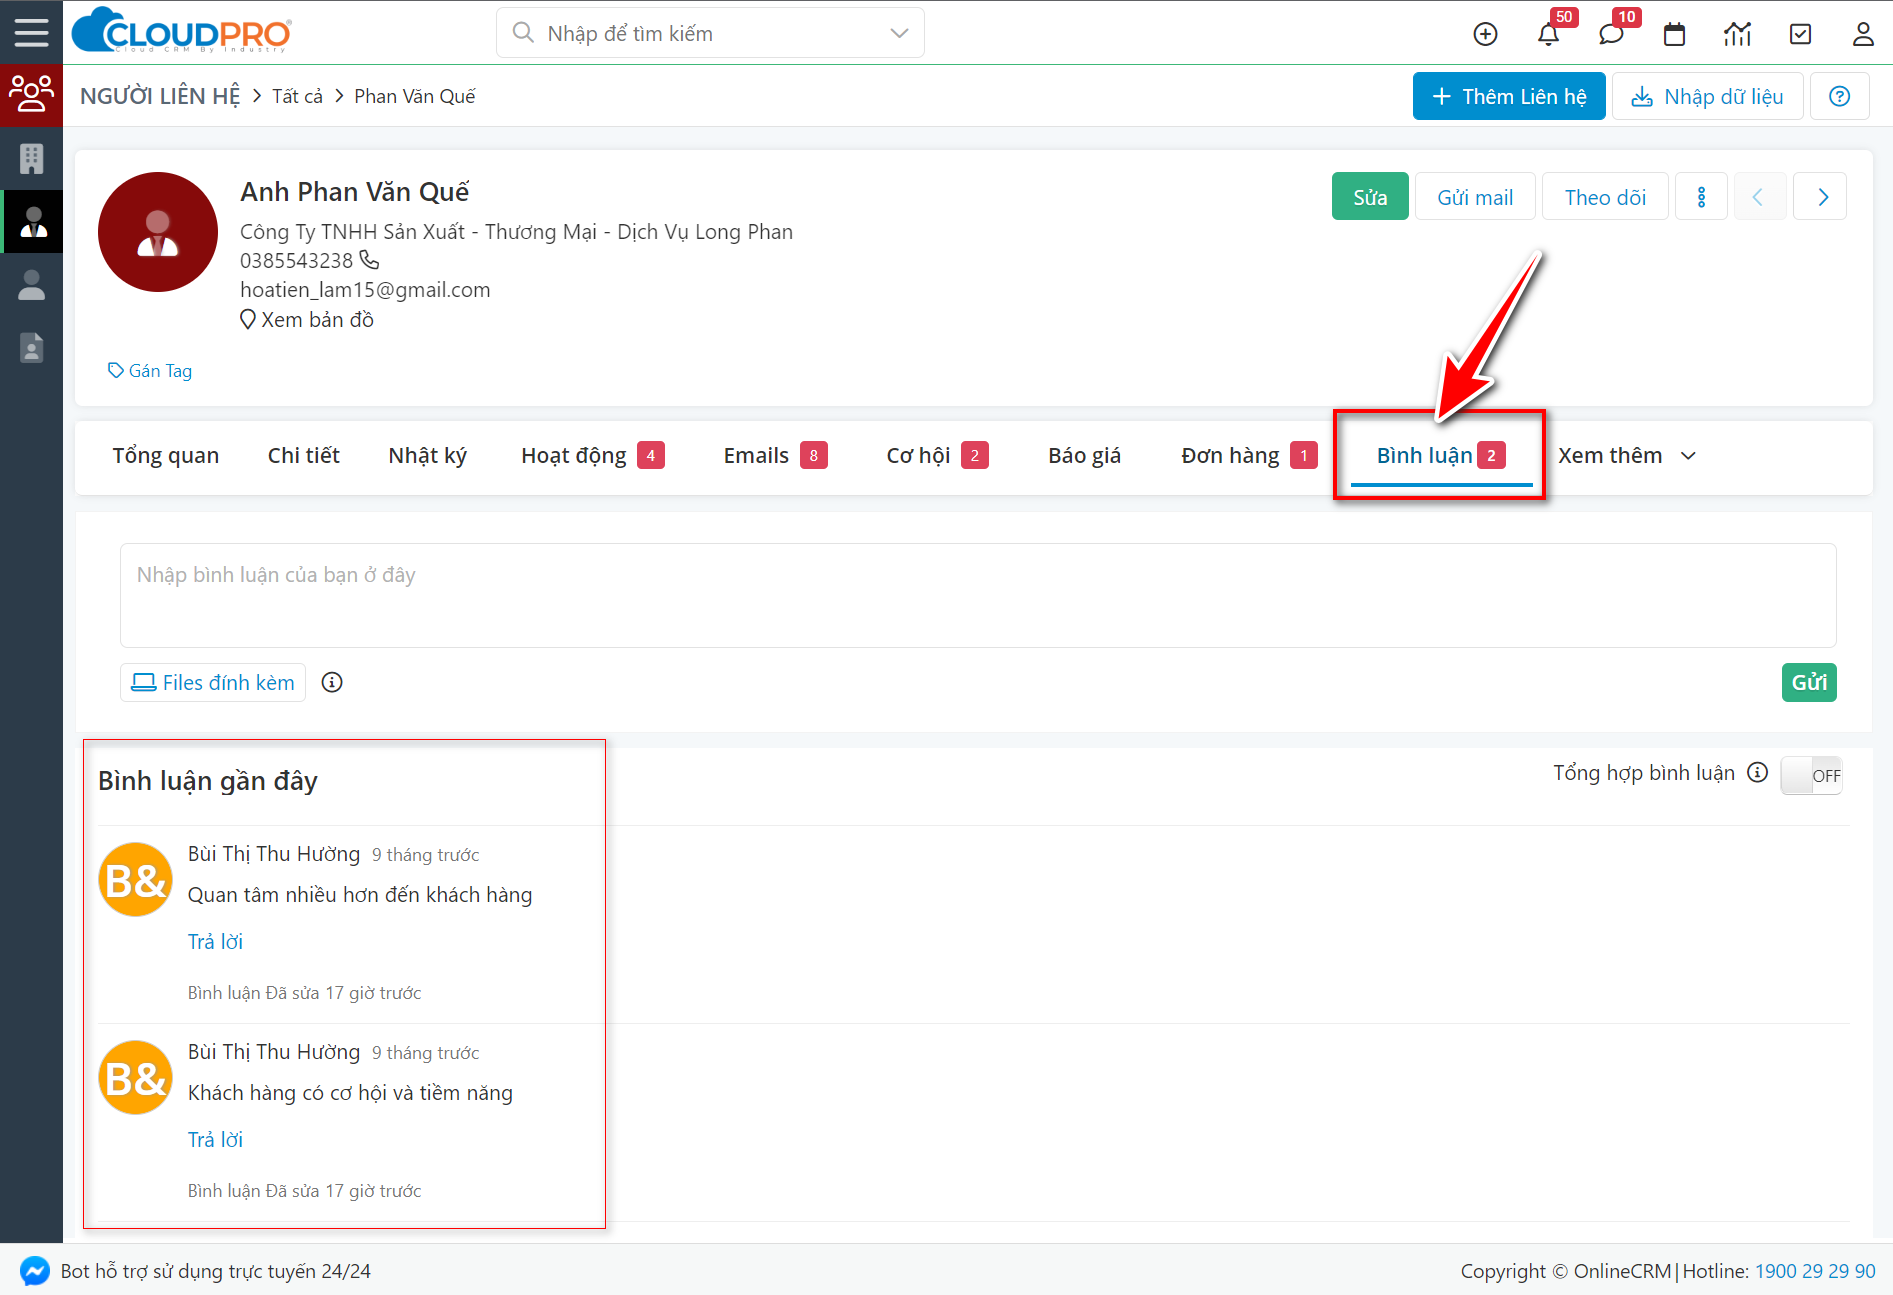Open the Hoạt động tab
Image resolution: width=1893 pixels, height=1295 pixels.
(592, 455)
